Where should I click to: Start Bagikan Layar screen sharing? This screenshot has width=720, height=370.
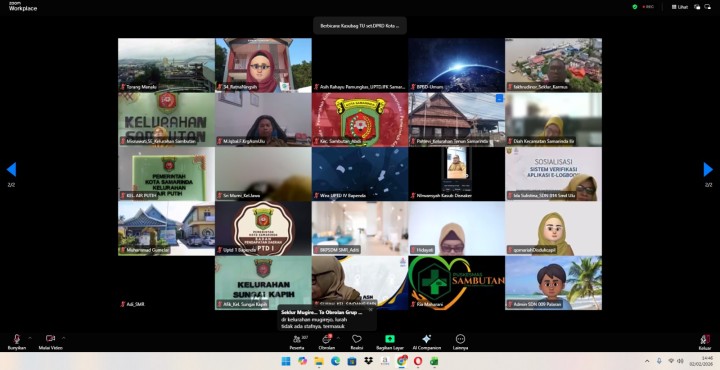(390, 342)
